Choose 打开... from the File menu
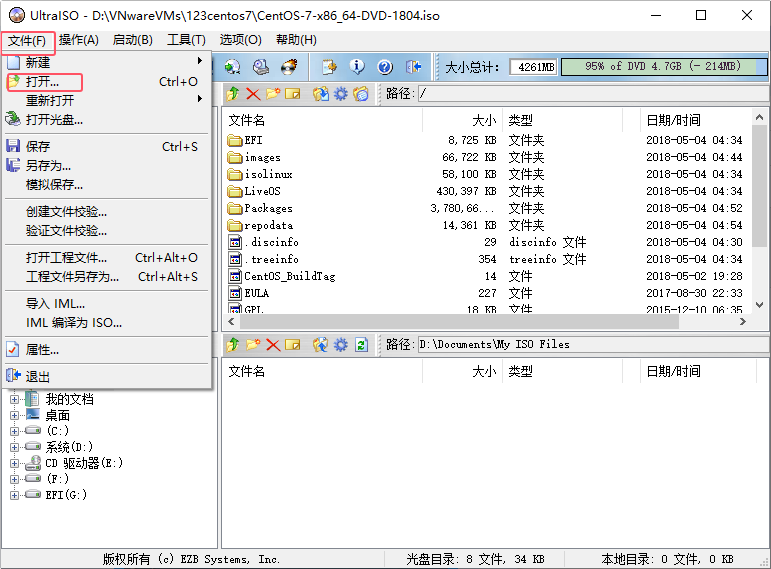The image size is (771, 569). 107,82
